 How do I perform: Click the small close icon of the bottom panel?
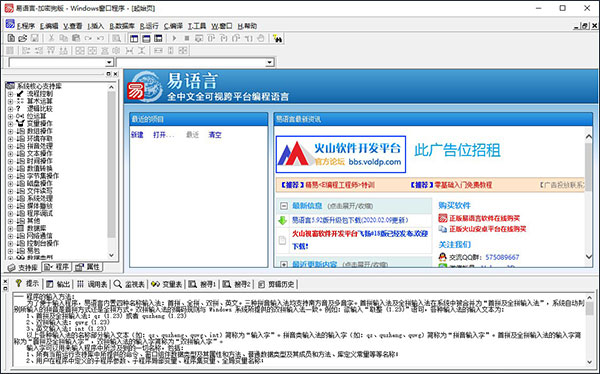5,282
